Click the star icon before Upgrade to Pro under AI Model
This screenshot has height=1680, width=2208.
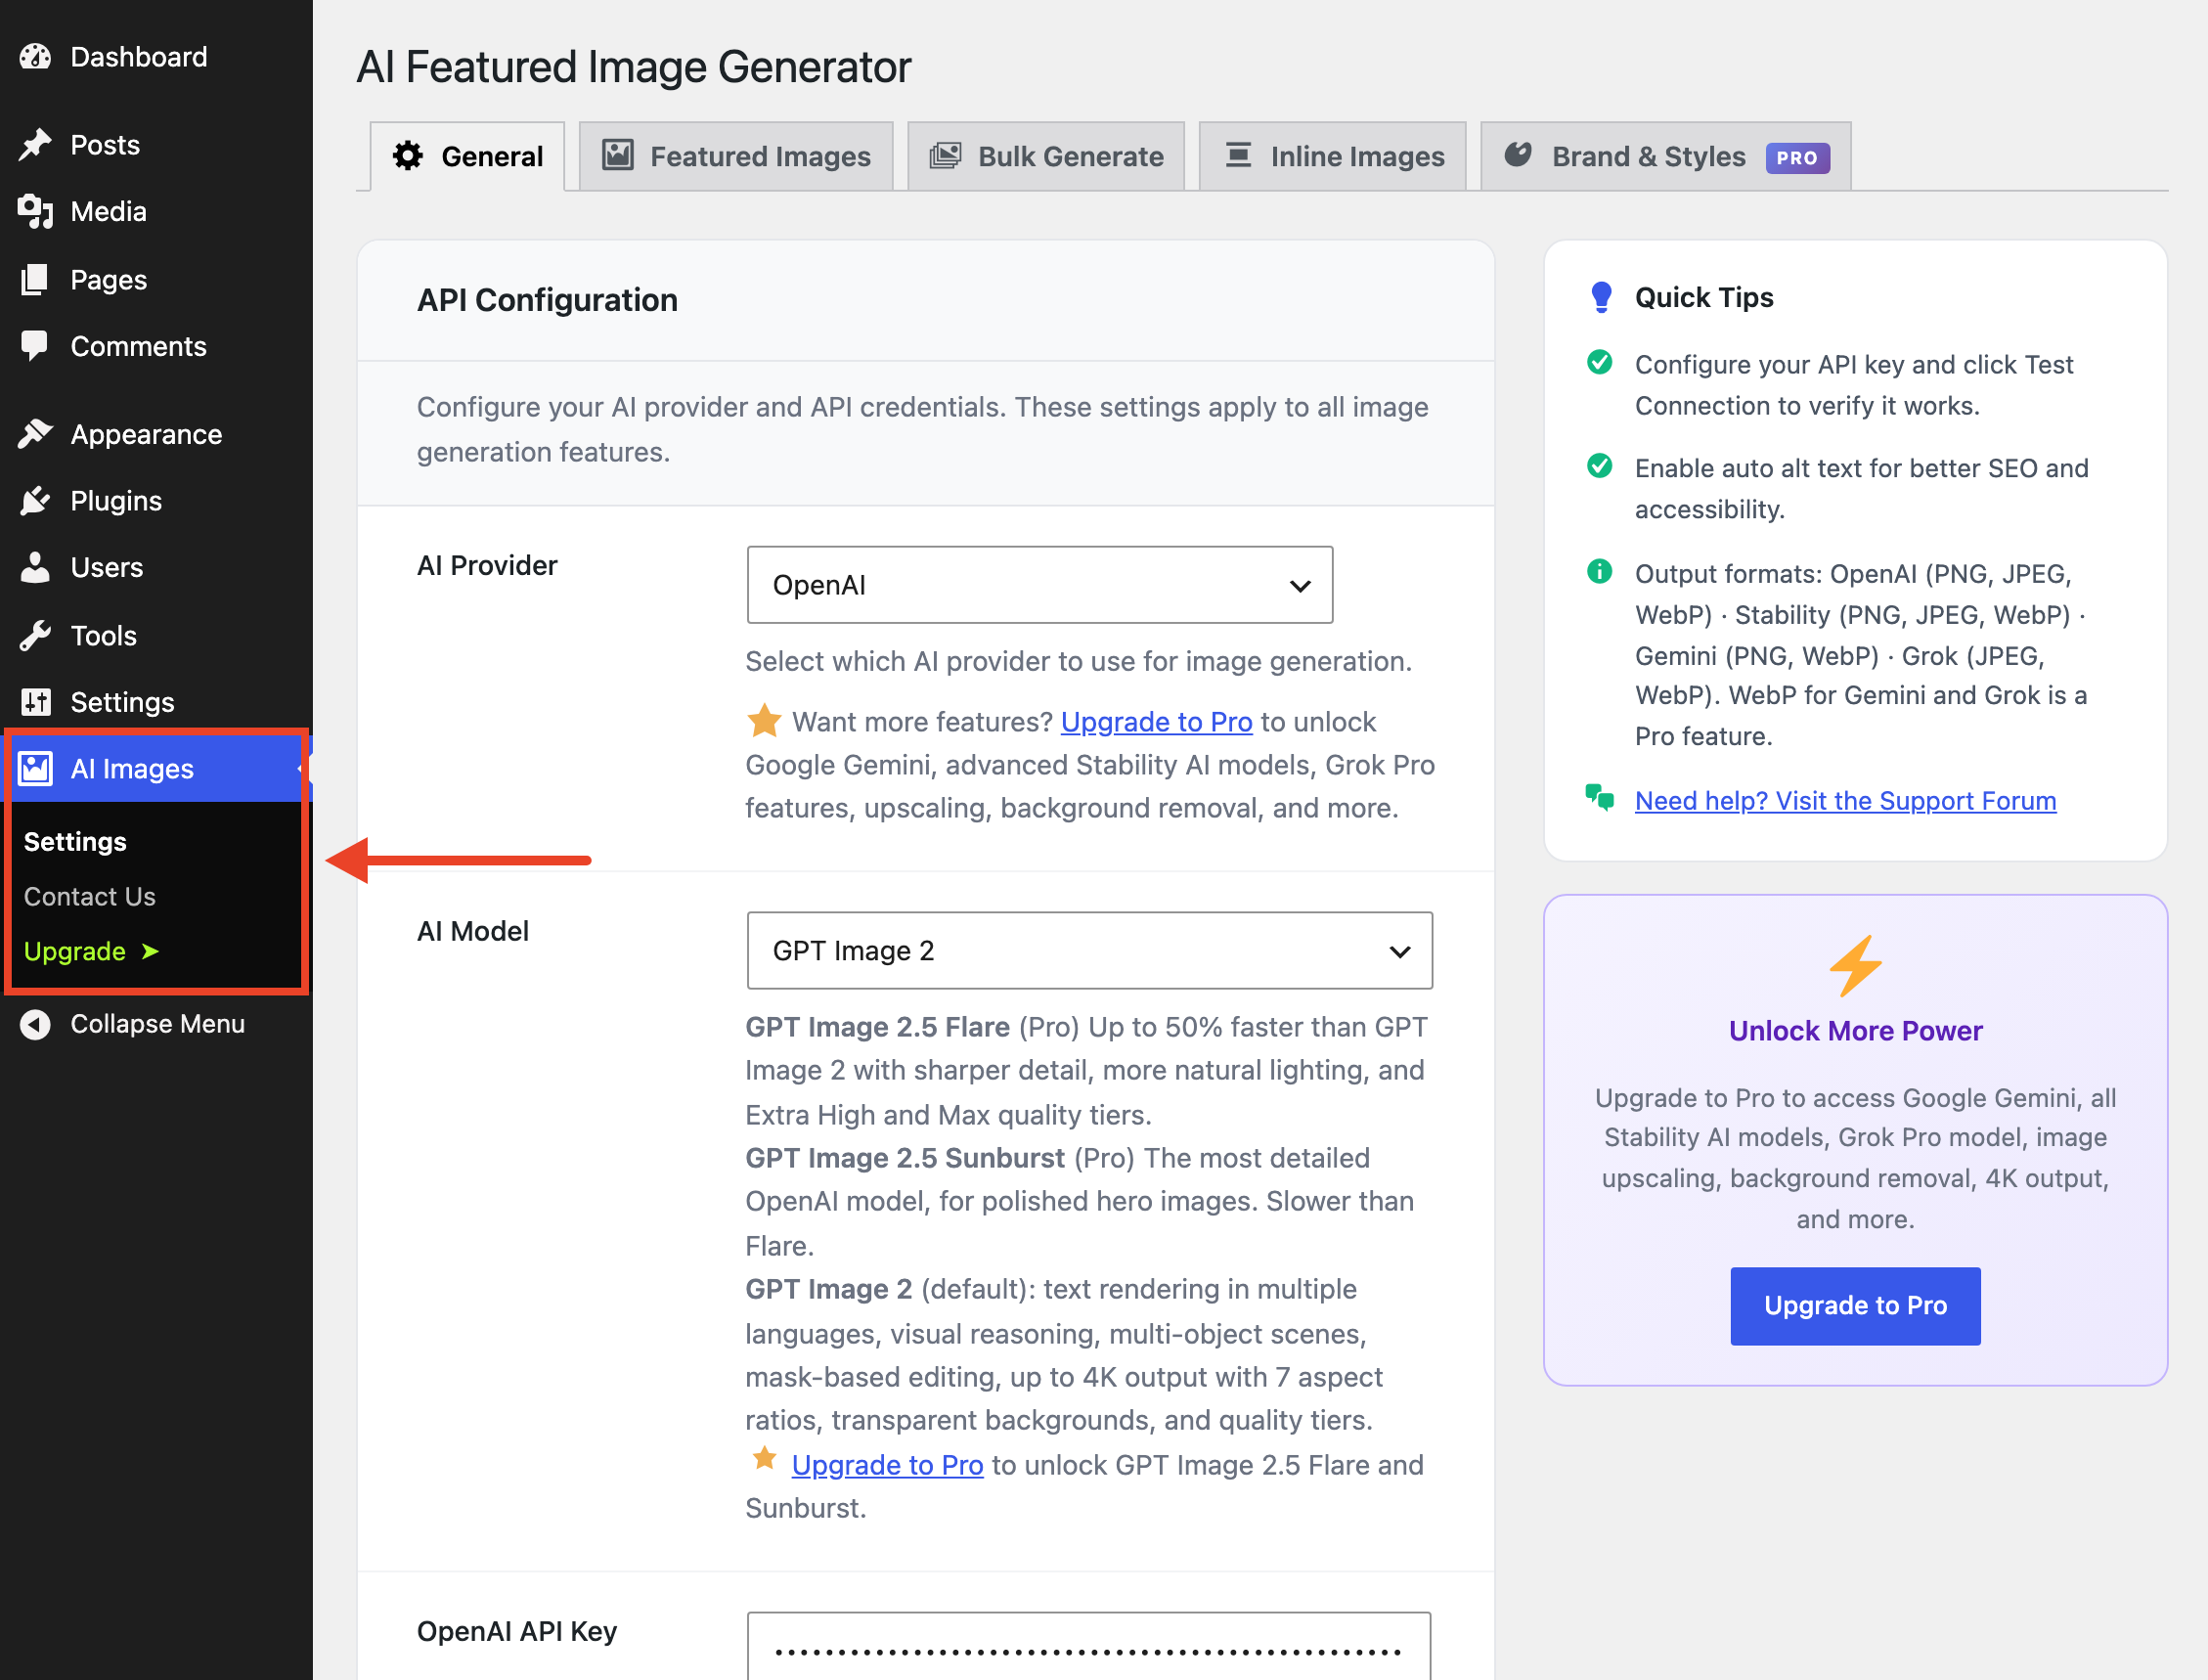(x=764, y=1459)
